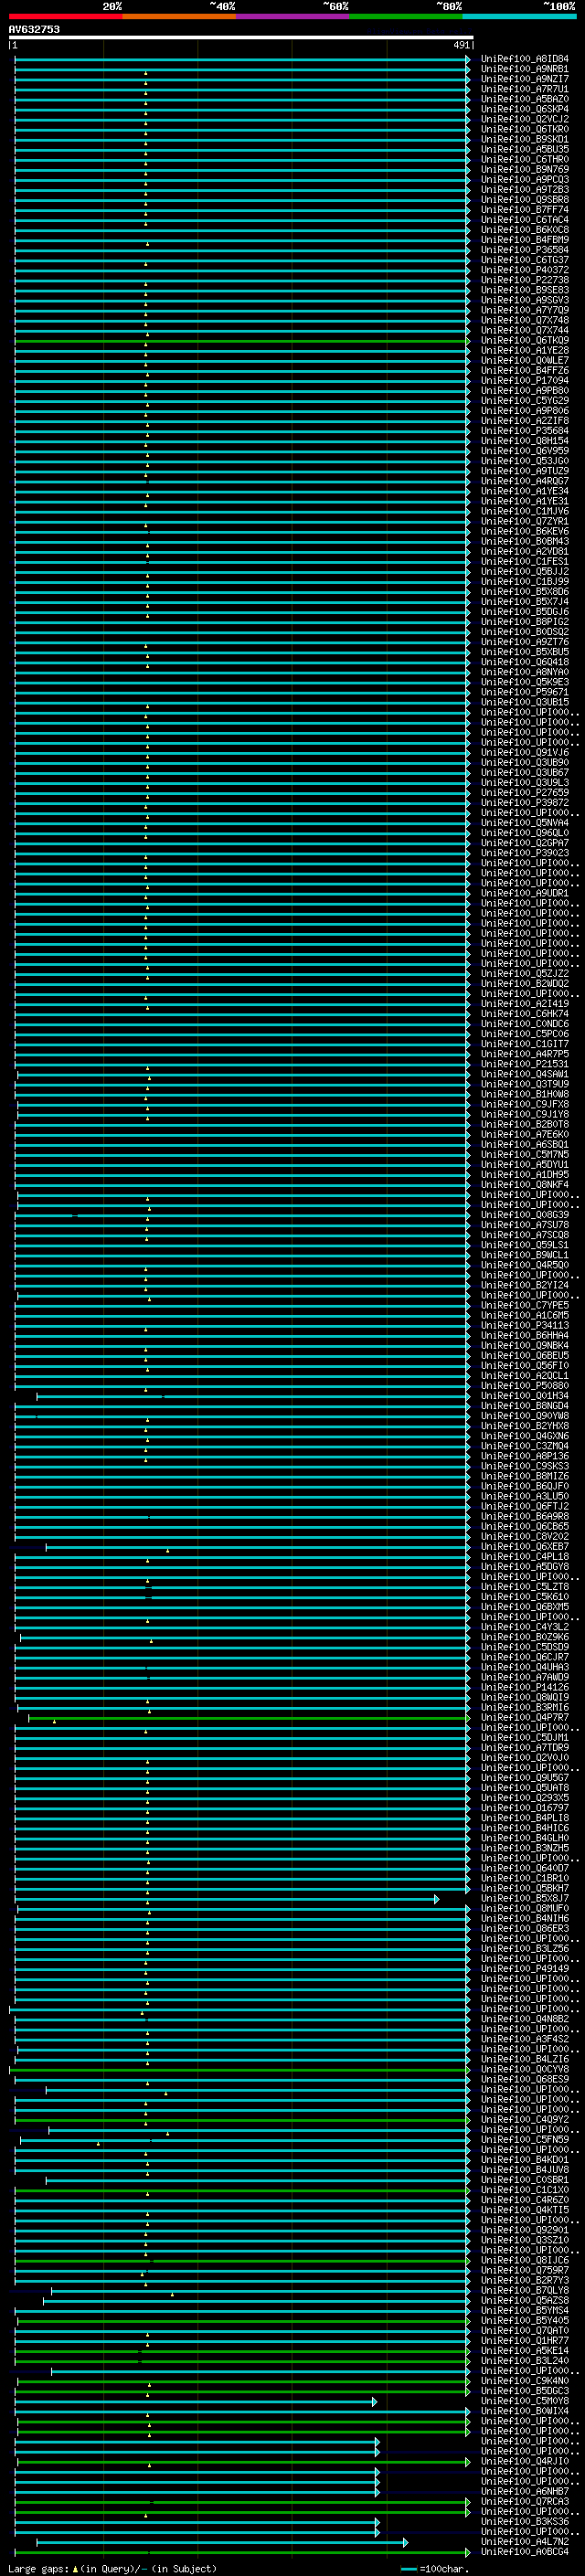Image resolution: width=585 pixels, height=2576 pixels.
Task: Click the query end position 491
Action: click(x=461, y=45)
